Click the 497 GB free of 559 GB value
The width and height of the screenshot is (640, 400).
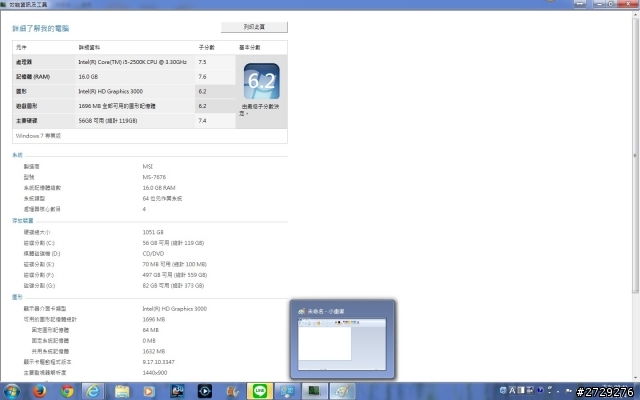click(175, 275)
